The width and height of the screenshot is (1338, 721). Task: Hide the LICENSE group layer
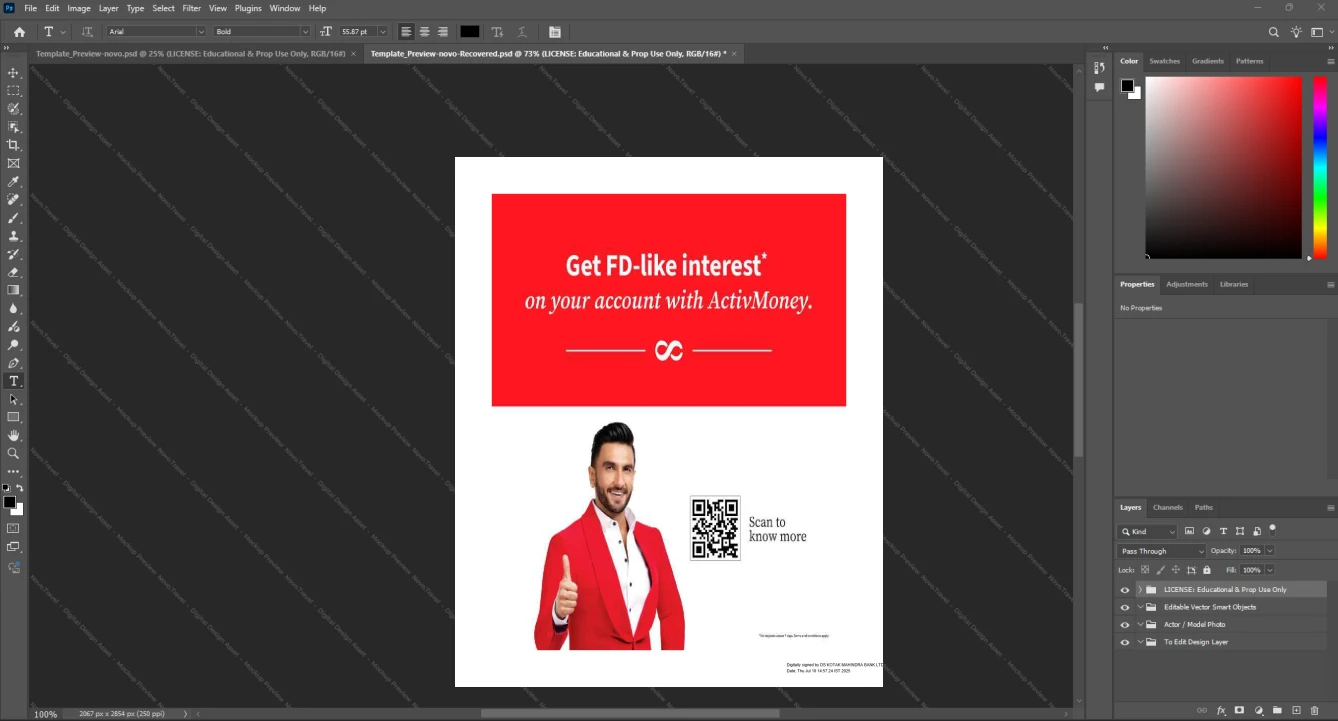1125,590
